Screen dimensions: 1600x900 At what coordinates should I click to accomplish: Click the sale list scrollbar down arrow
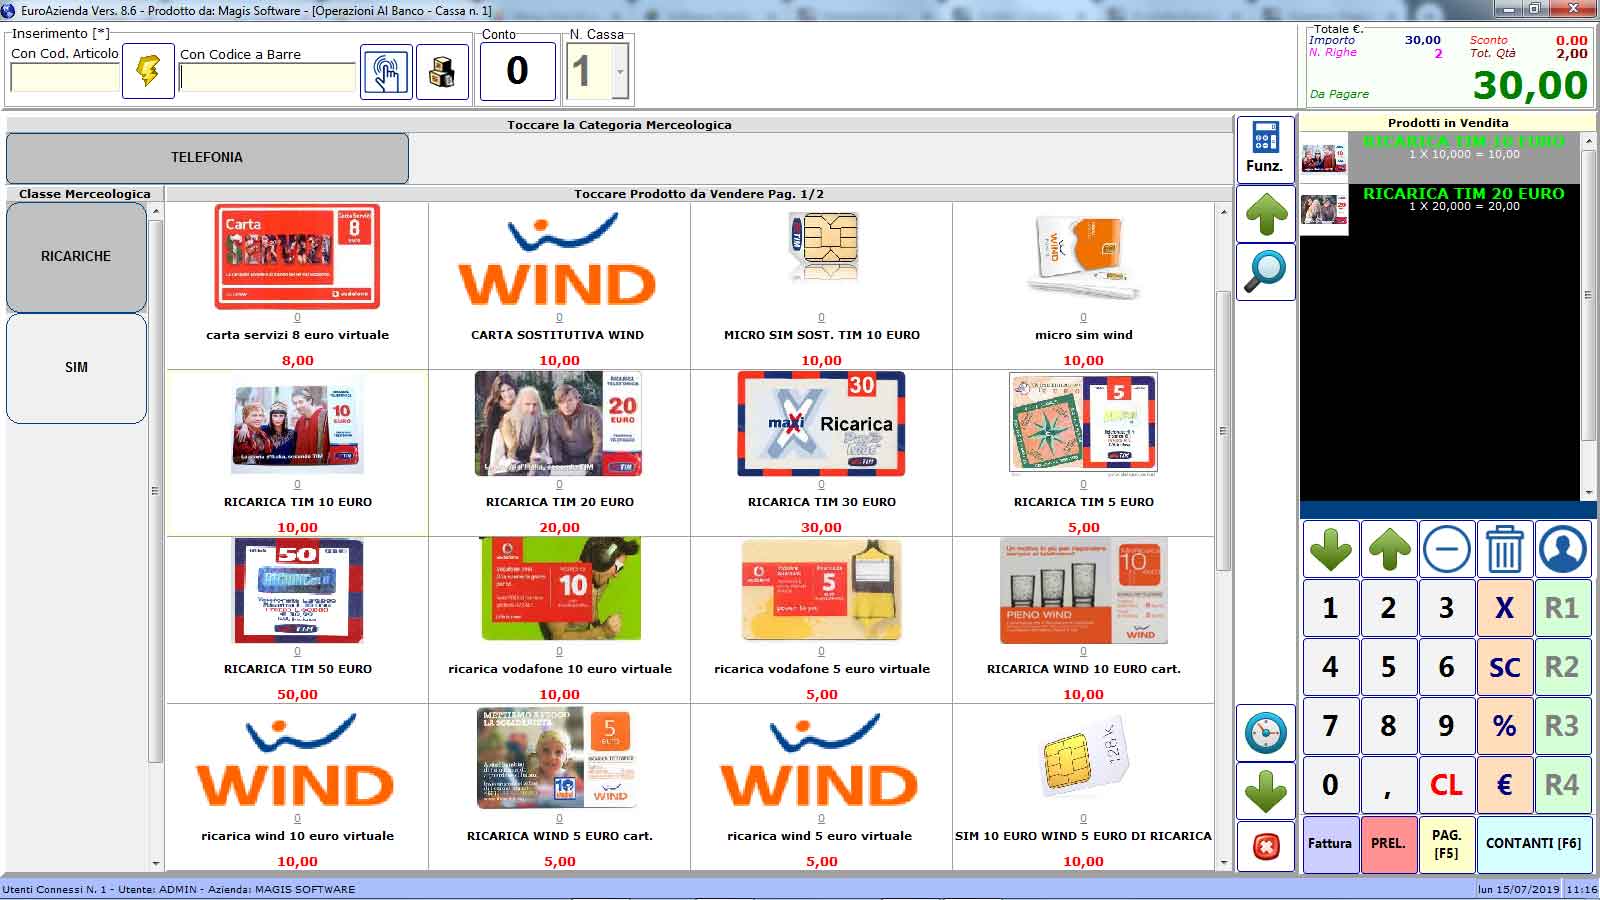coord(1589,493)
